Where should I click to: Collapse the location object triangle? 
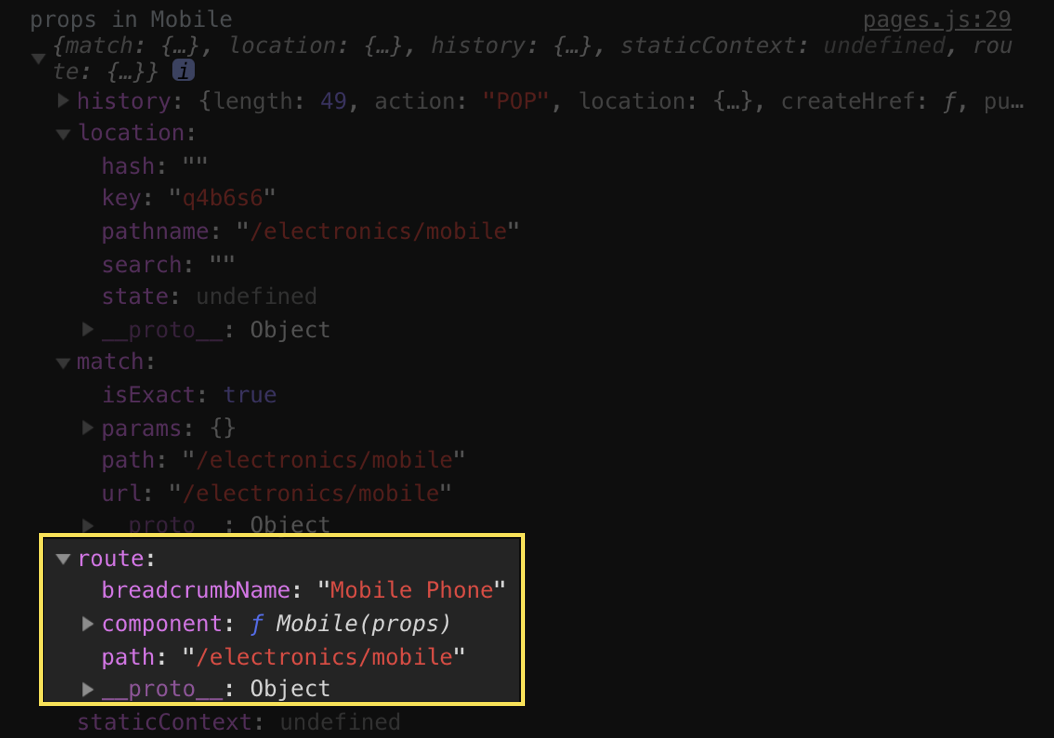click(x=63, y=134)
